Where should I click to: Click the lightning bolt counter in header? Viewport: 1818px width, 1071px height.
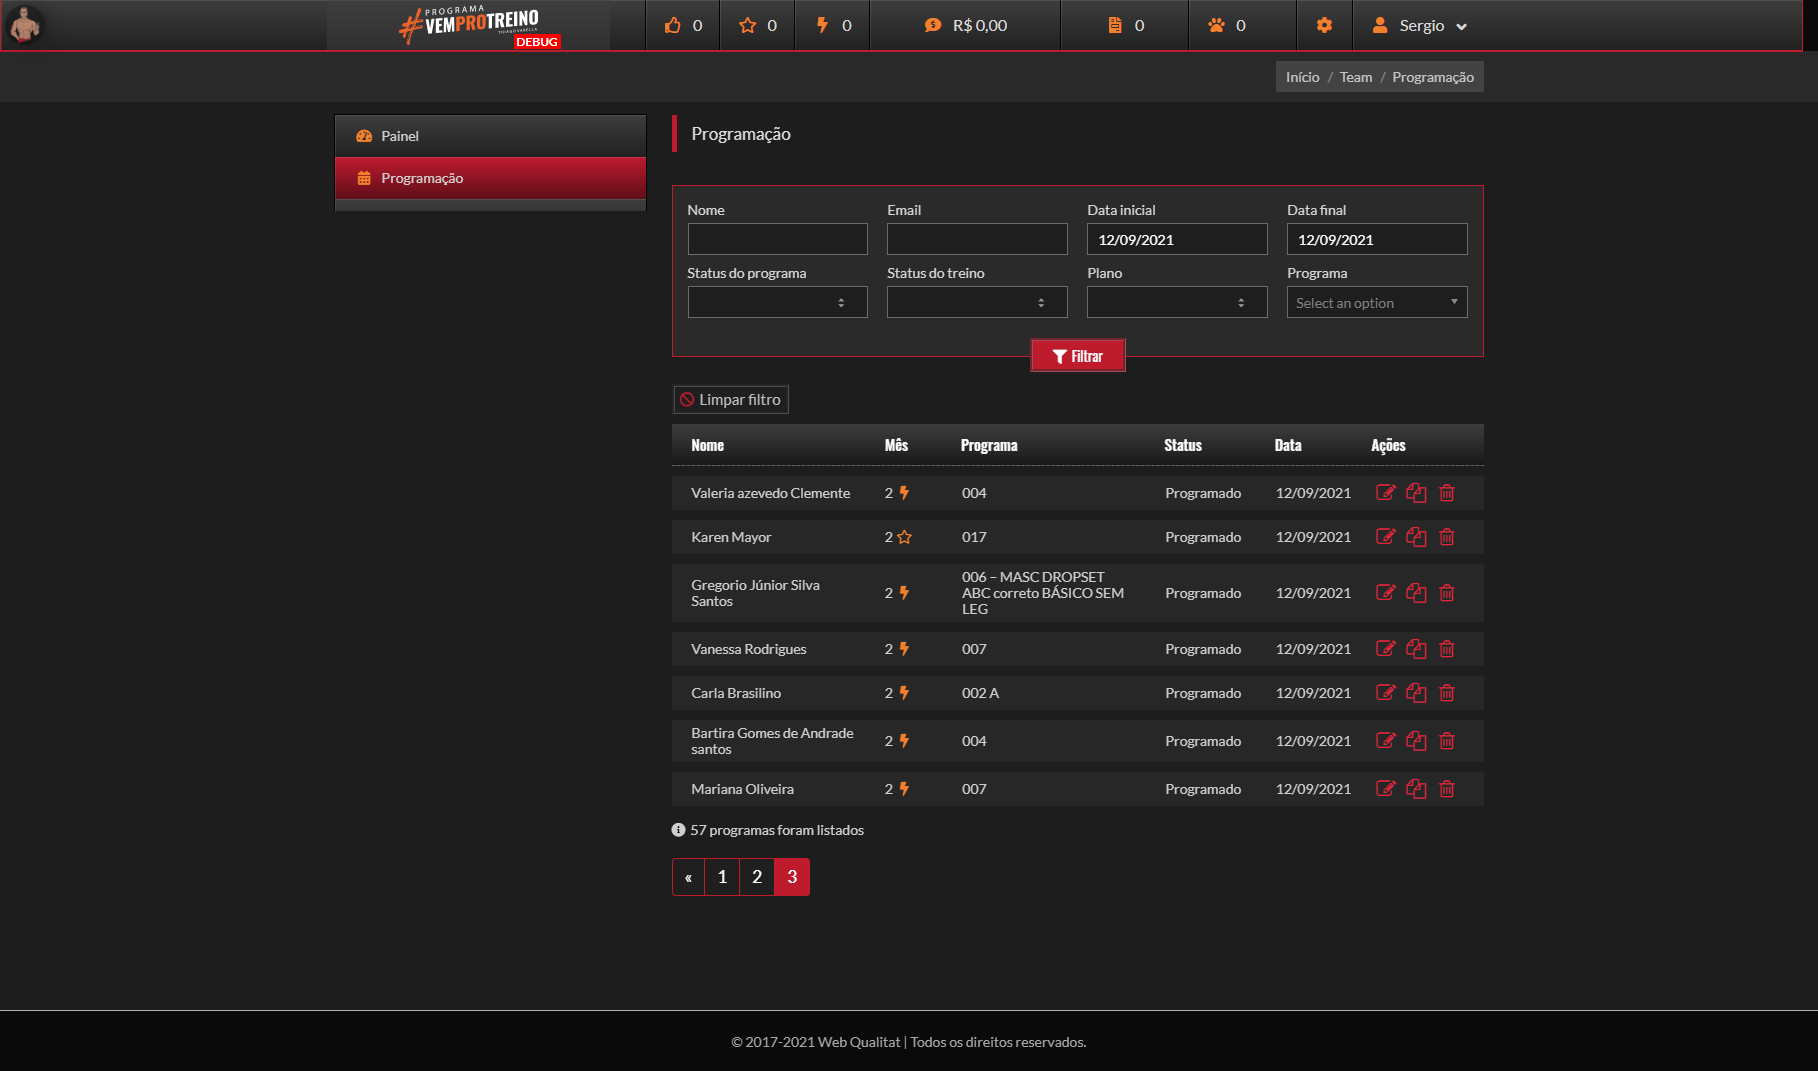point(822,25)
